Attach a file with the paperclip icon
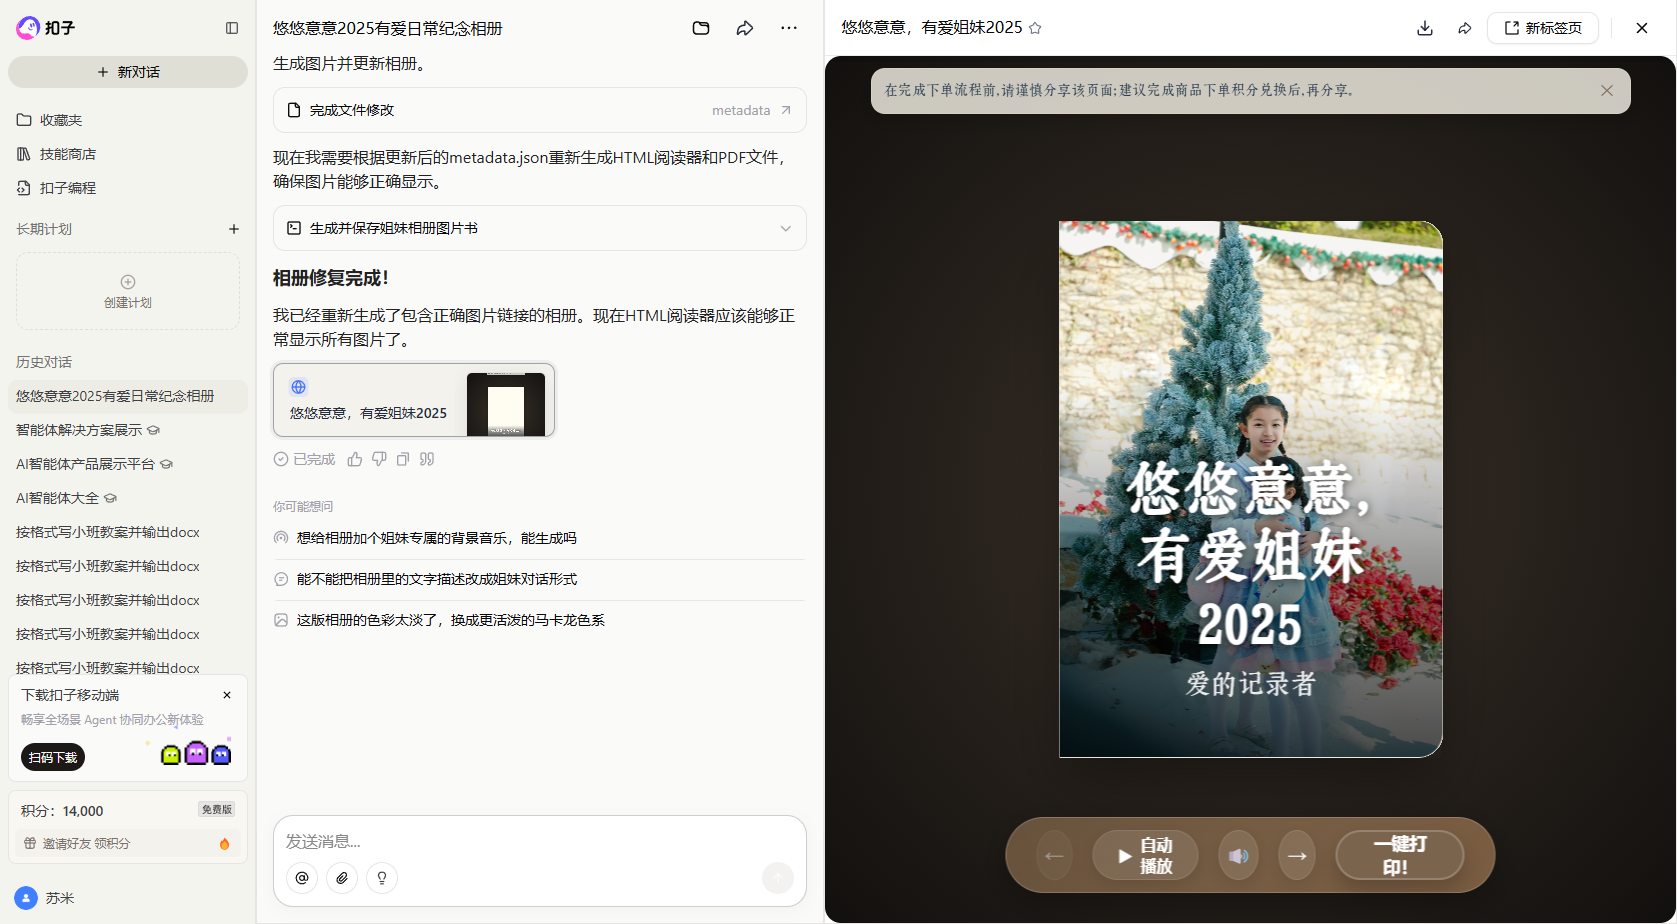 click(342, 878)
